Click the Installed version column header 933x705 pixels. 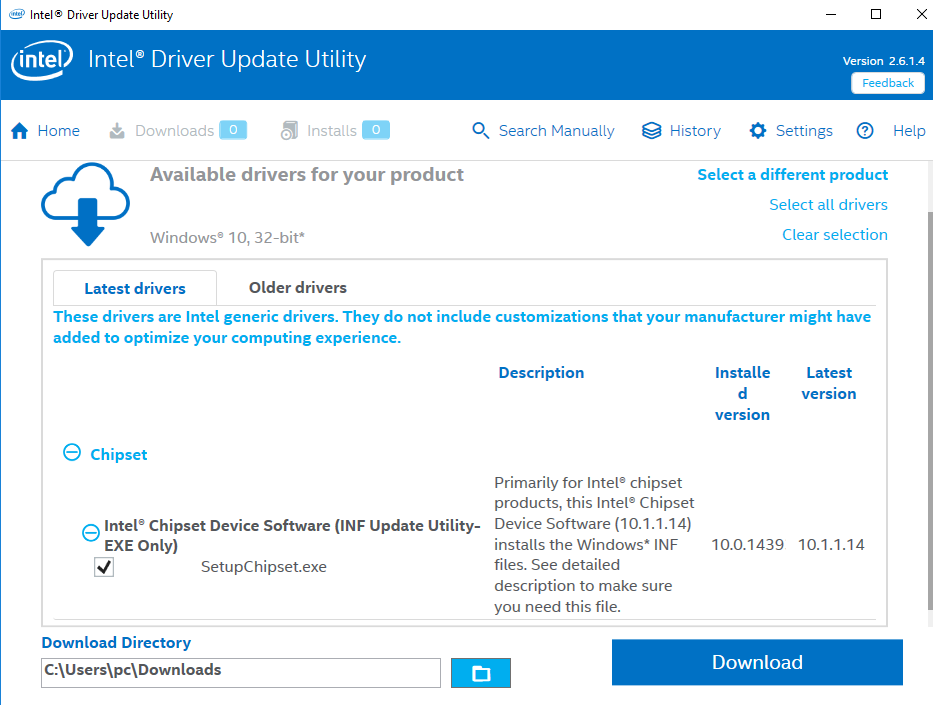[742, 393]
